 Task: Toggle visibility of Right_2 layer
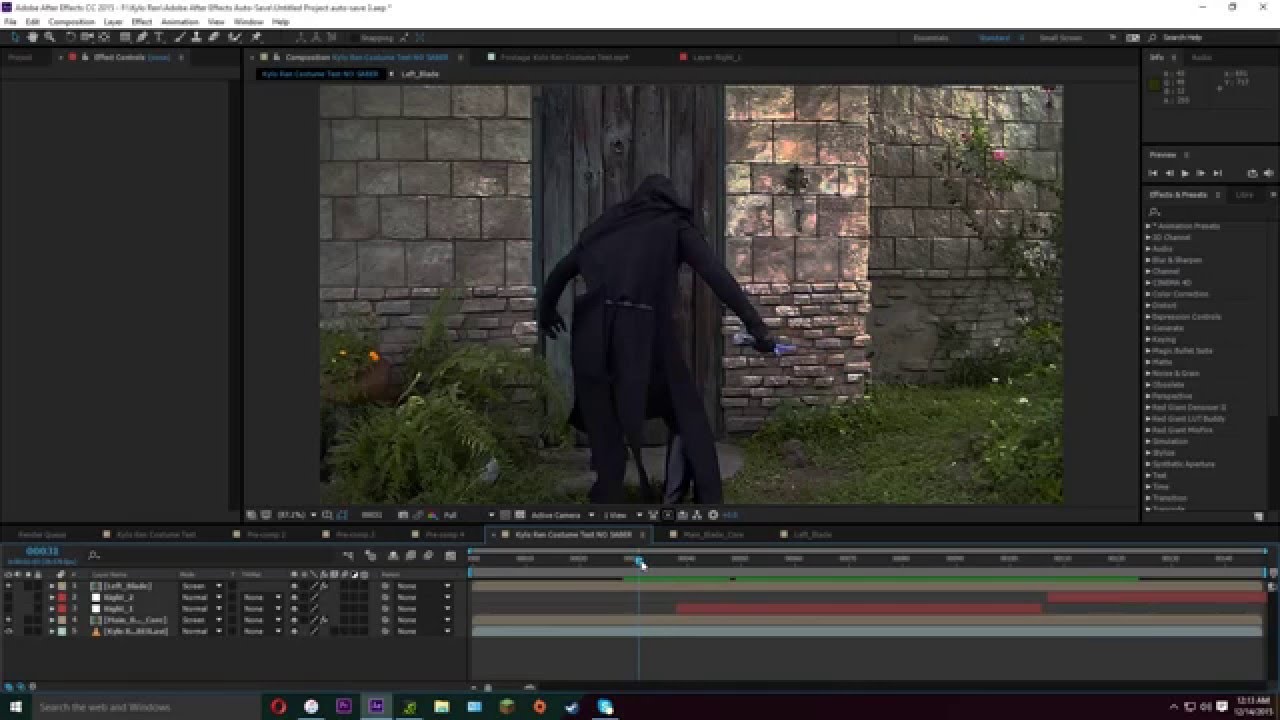pos(9,597)
